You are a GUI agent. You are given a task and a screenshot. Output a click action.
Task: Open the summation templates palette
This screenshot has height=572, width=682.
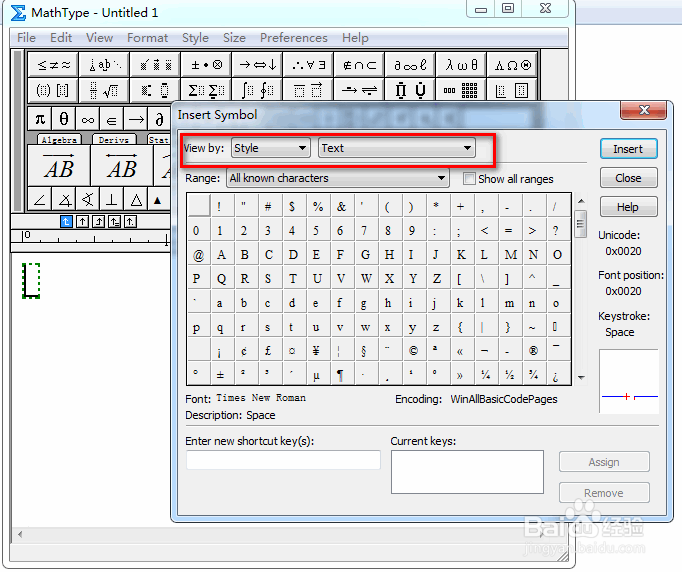click(x=206, y=90)
